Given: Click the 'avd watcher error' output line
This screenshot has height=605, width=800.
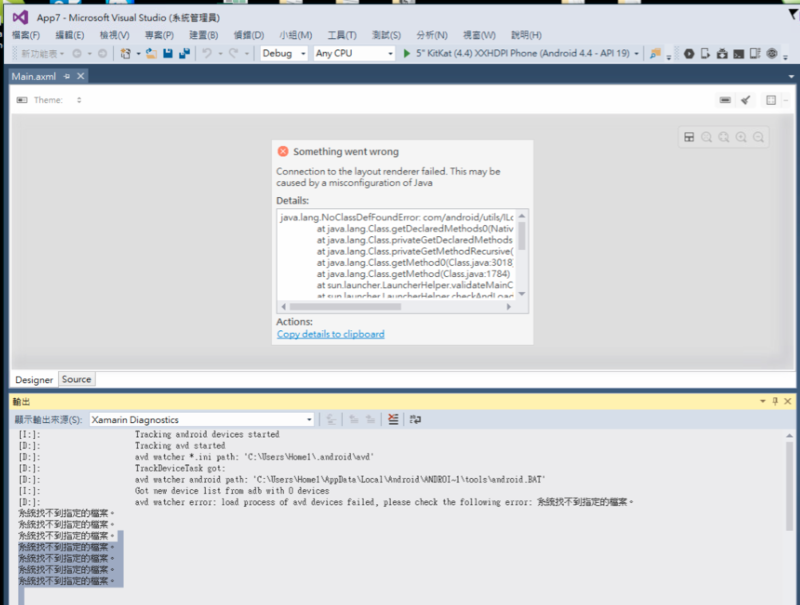Looking at the screenshot, I should [384, 502].
